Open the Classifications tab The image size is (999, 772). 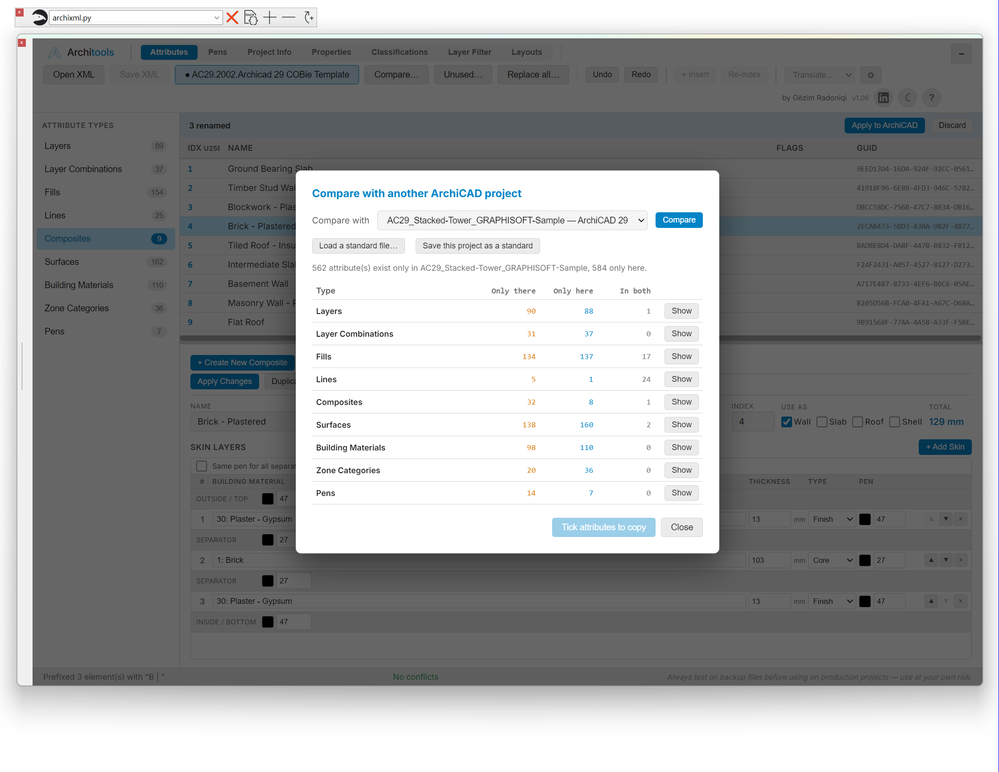399,52
